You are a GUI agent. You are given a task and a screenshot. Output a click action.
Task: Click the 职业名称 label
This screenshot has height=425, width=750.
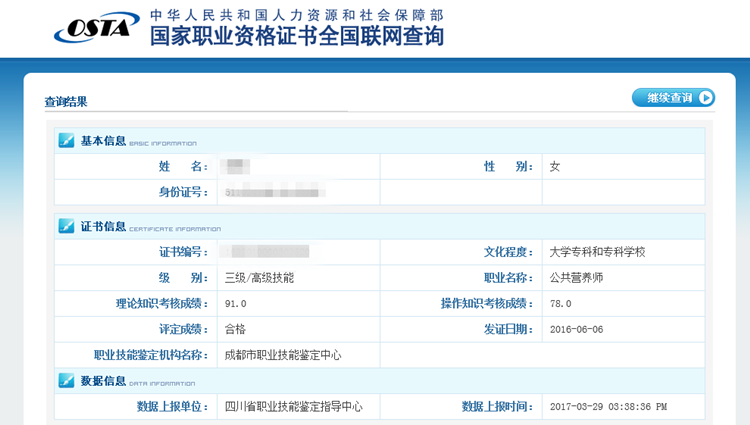pyautogui.click(x=508, y=278)
